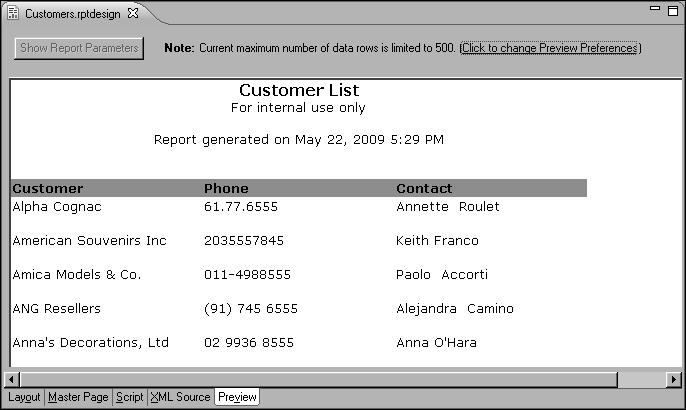Image resolution: width=686 pixels, height=410 pixels.
Task: Click the Customer column header
Action: point(48,188)
